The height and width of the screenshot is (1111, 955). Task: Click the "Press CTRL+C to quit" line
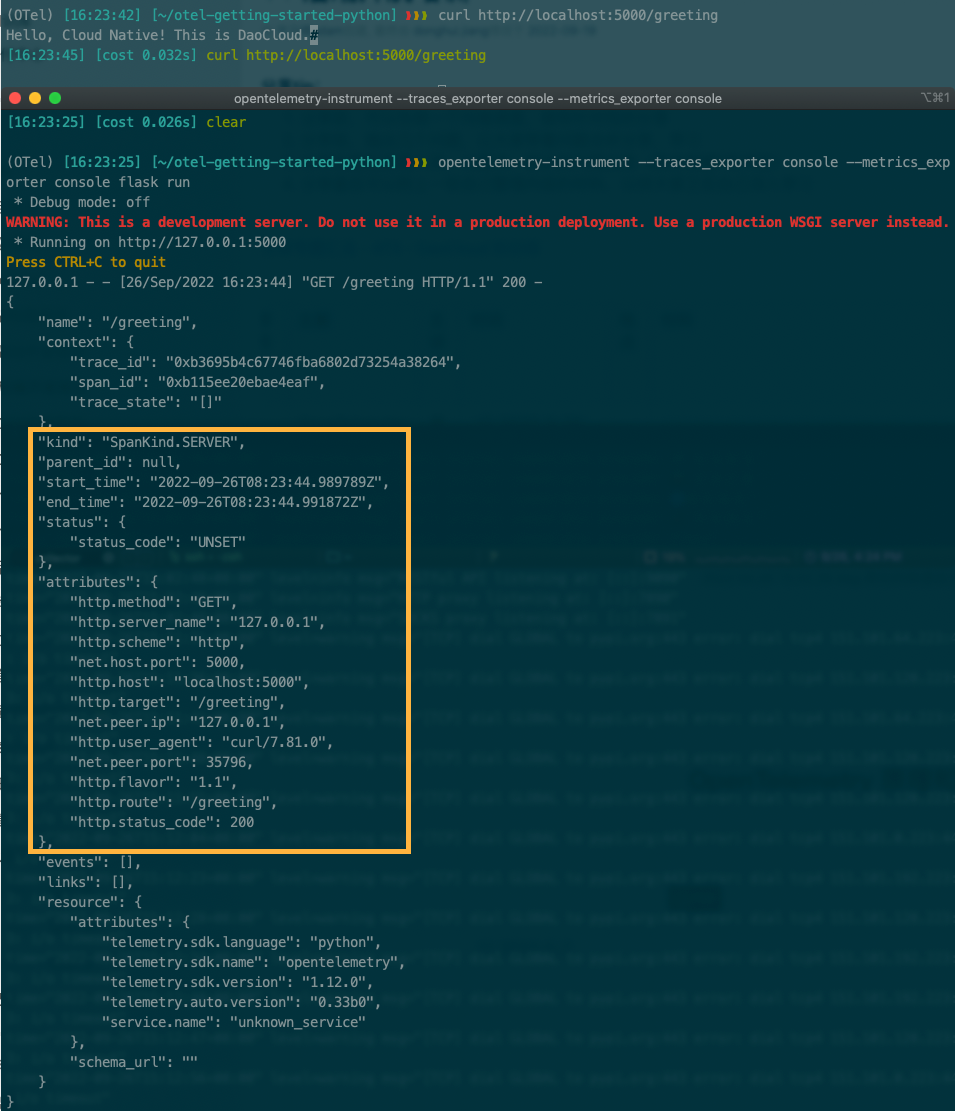click(x=86, y=262)
